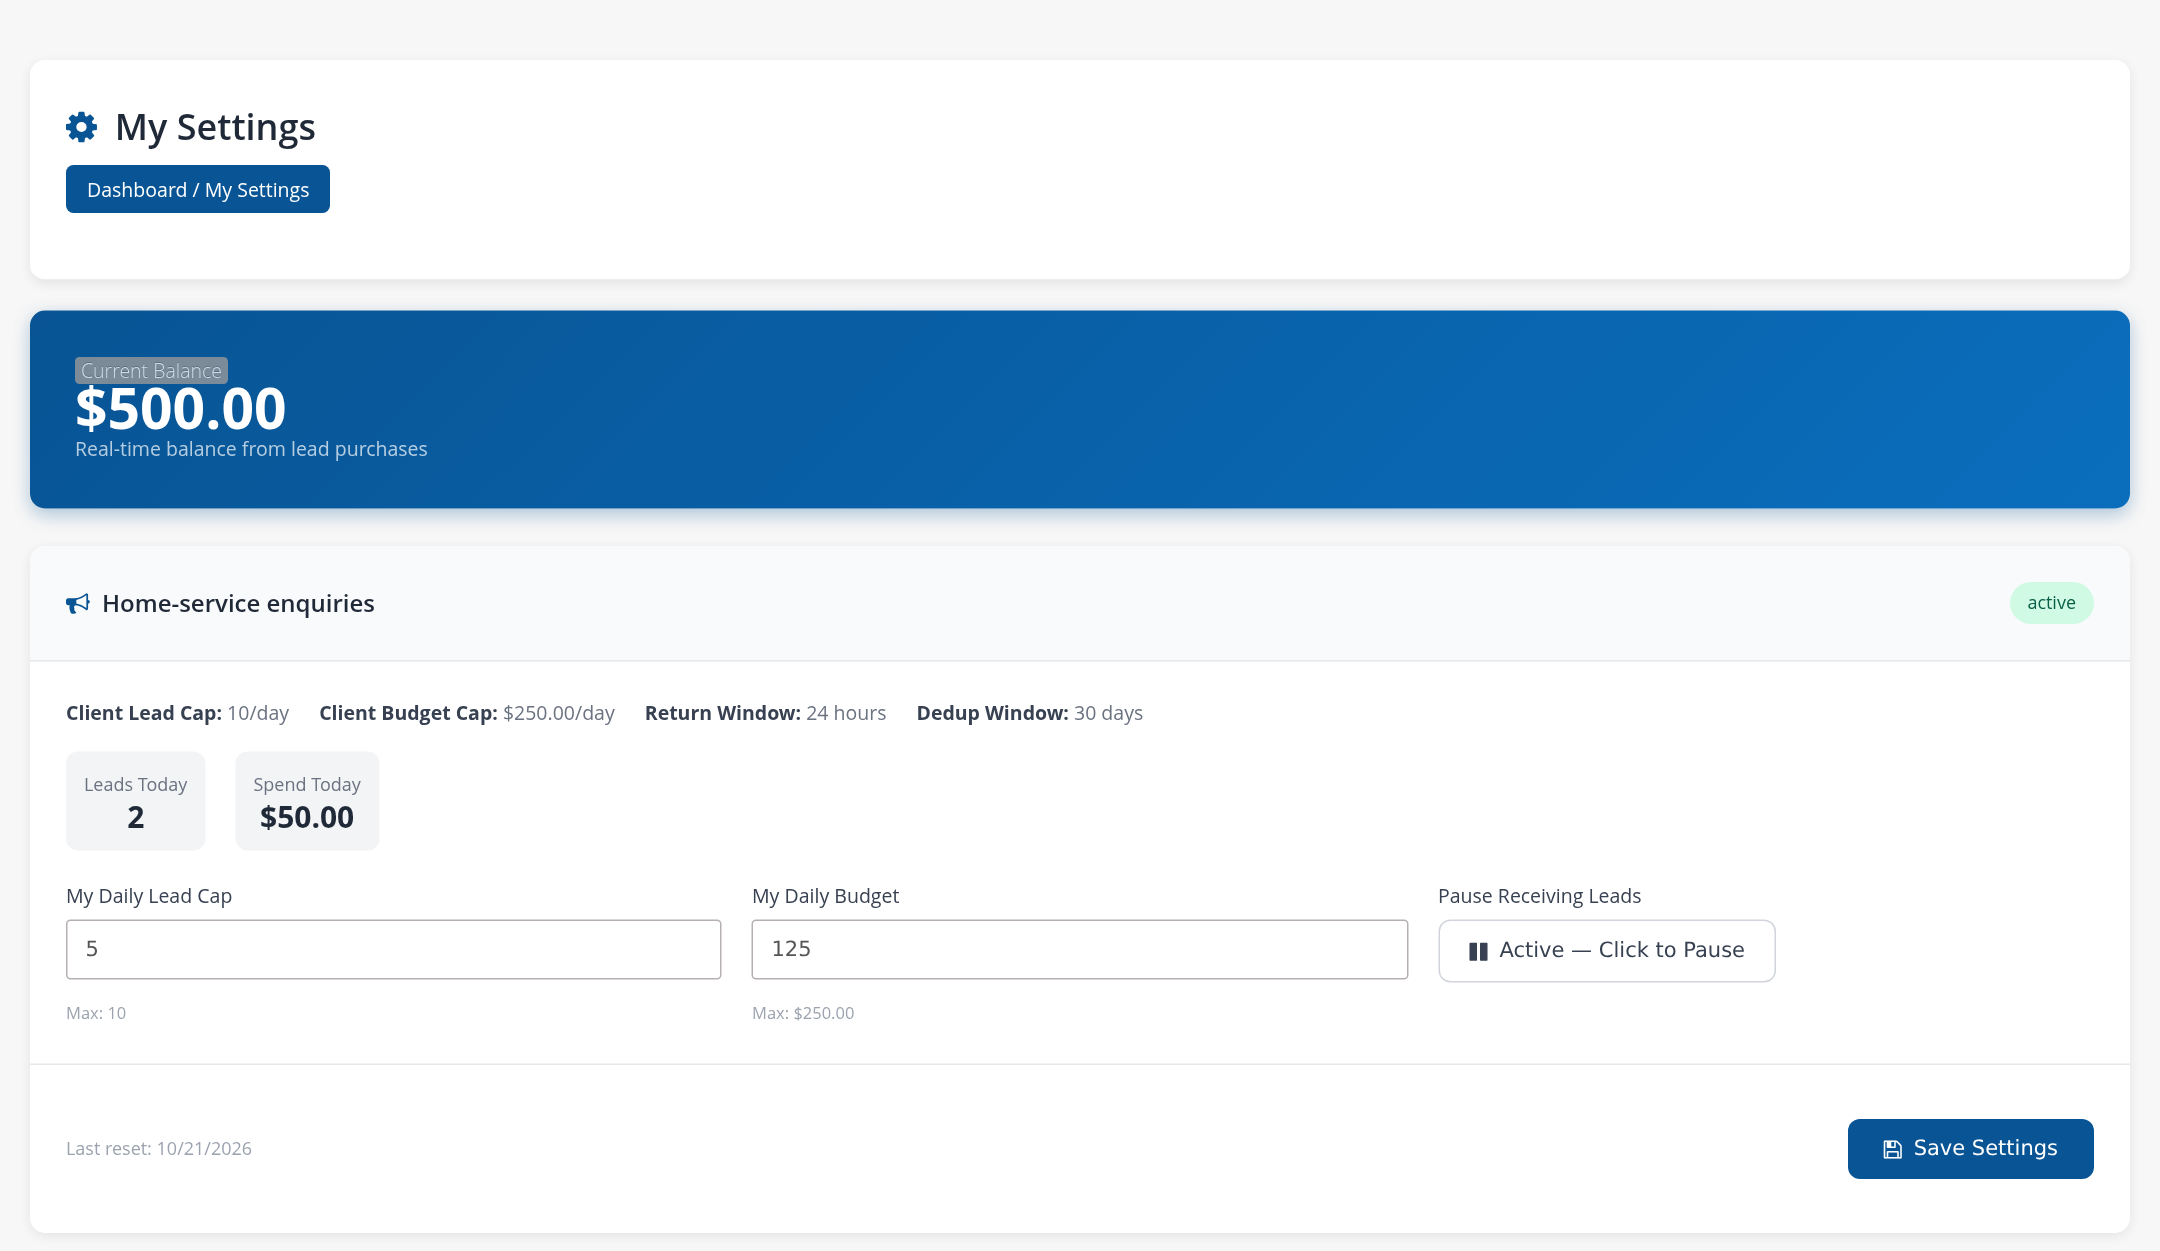Click the Client Budget Cap: $250.00/day text

(467, 713)
